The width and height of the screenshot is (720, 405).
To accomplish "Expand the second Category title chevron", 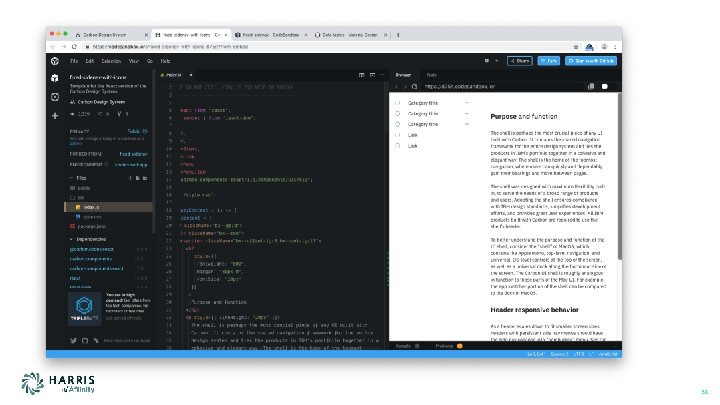I will click(x=467, y=113).
